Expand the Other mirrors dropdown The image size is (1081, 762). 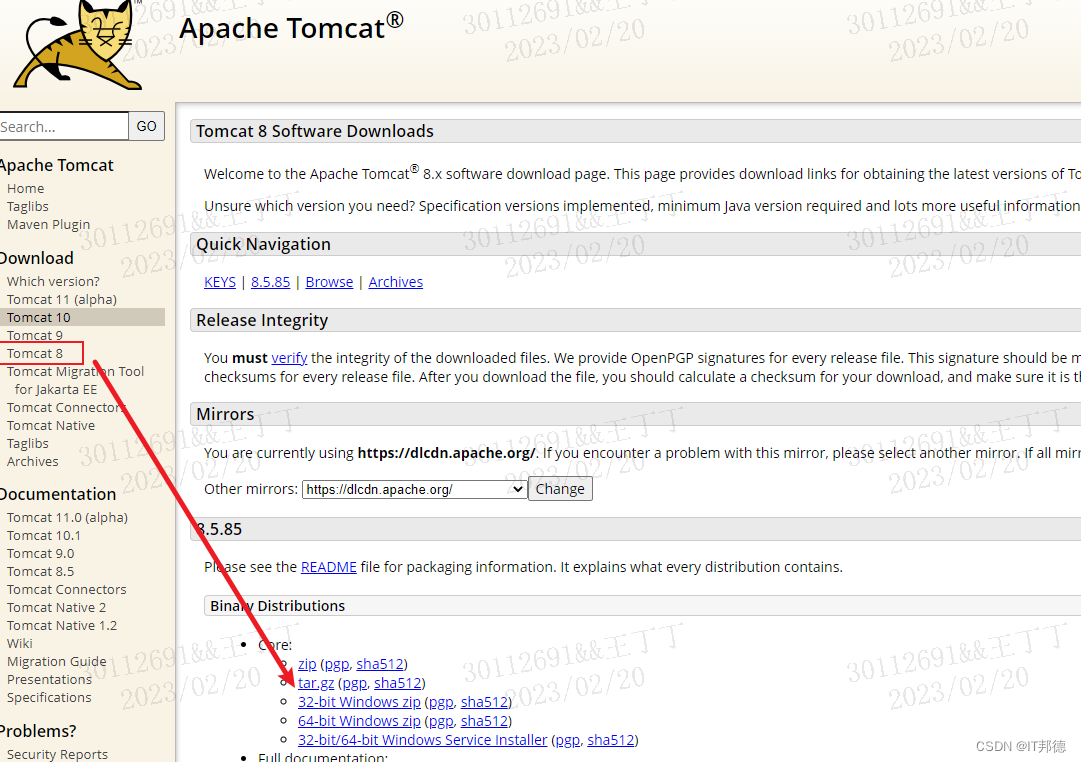point(414,489)
